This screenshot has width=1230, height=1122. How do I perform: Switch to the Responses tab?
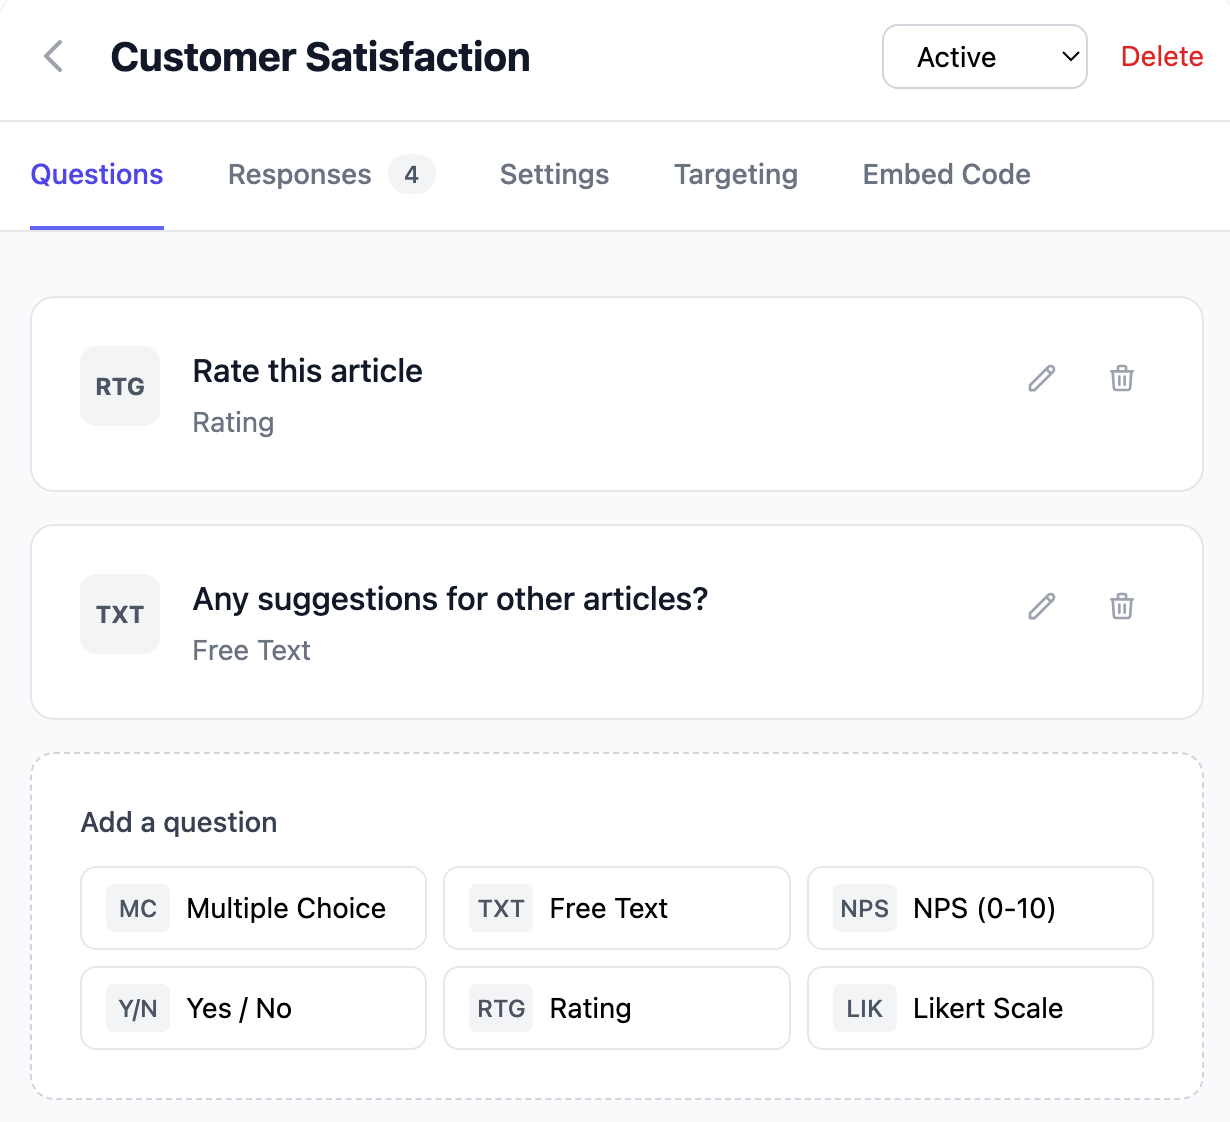tap(299, 174)
